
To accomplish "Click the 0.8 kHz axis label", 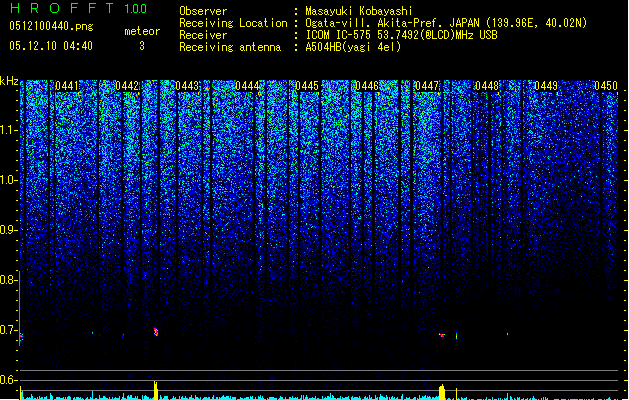I will click(8, 280).
